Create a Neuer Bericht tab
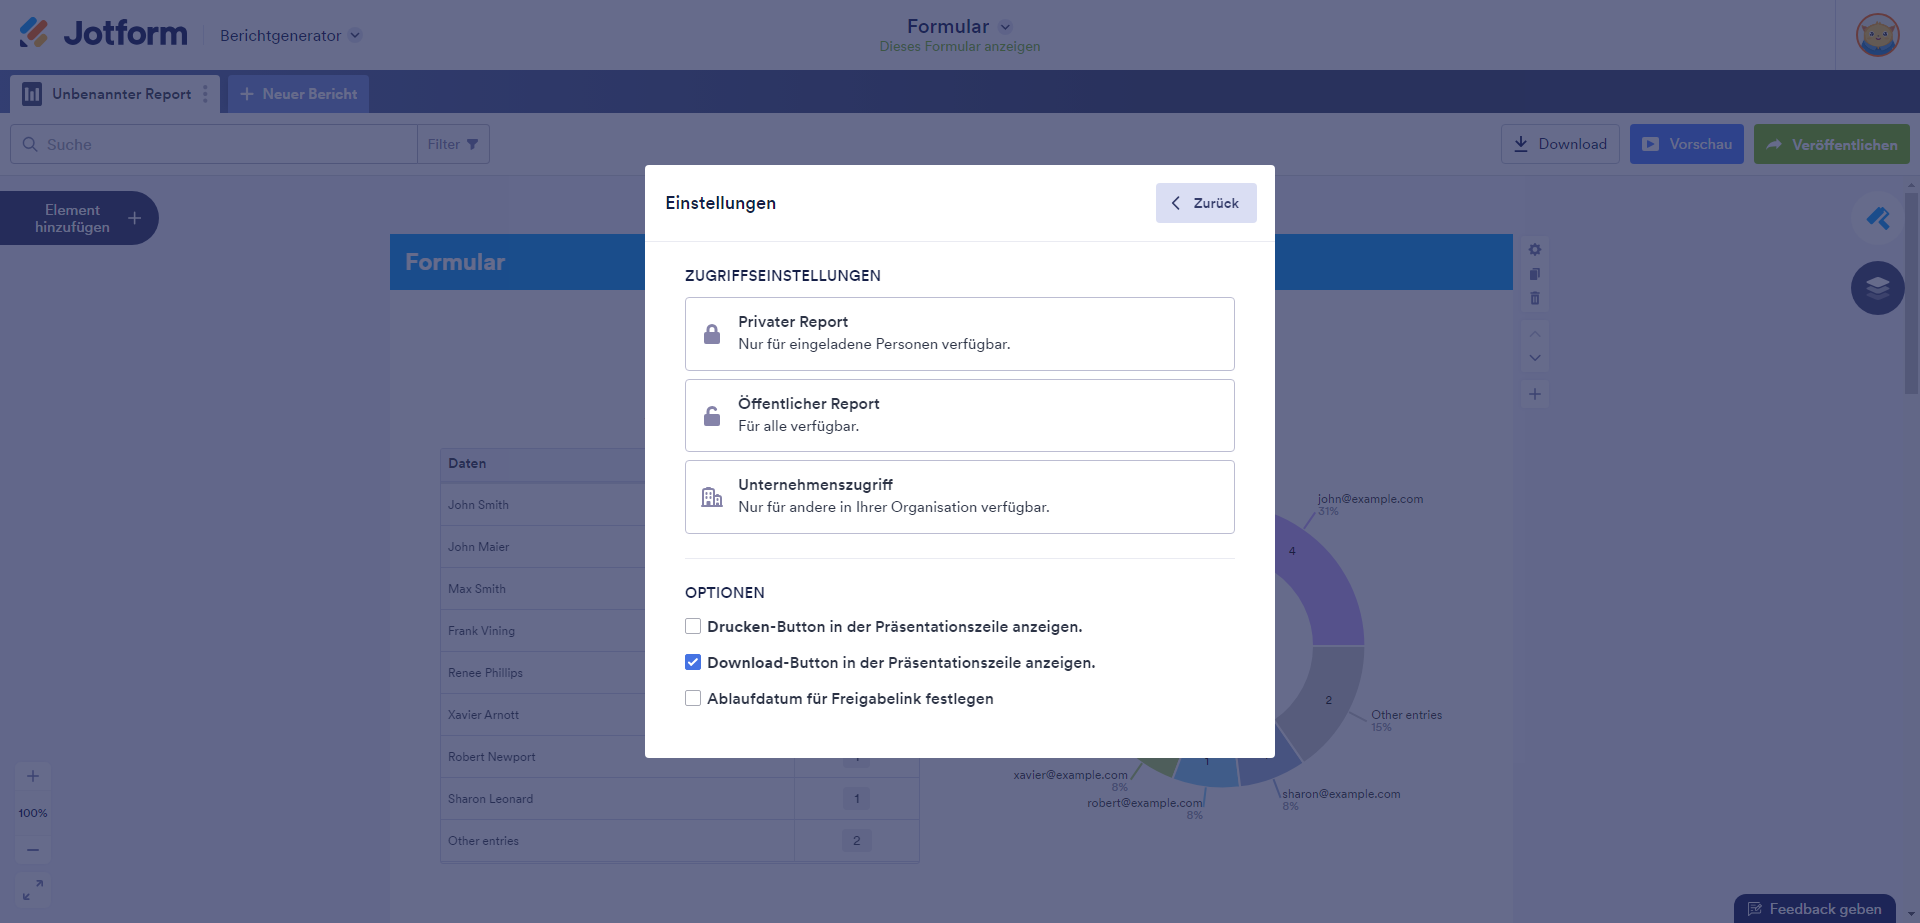Screen dimensions: 1920x923 298,94
